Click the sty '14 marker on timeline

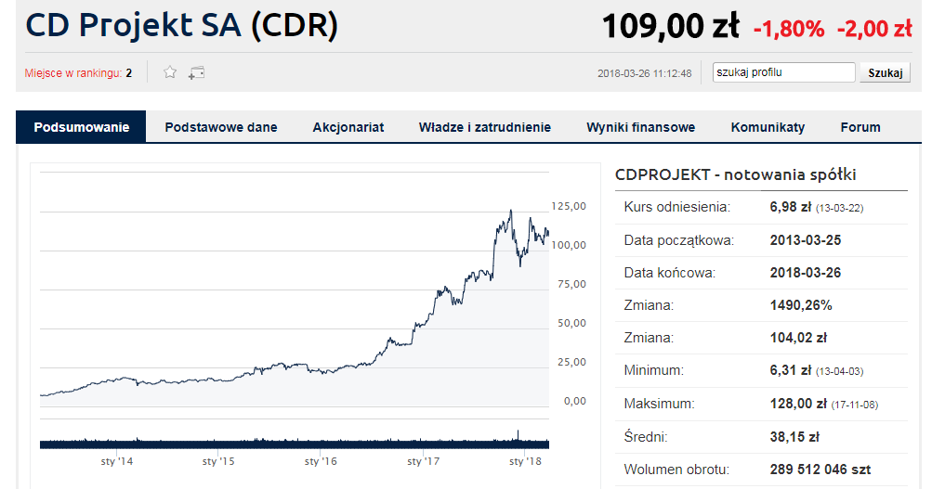click(116, 461)
